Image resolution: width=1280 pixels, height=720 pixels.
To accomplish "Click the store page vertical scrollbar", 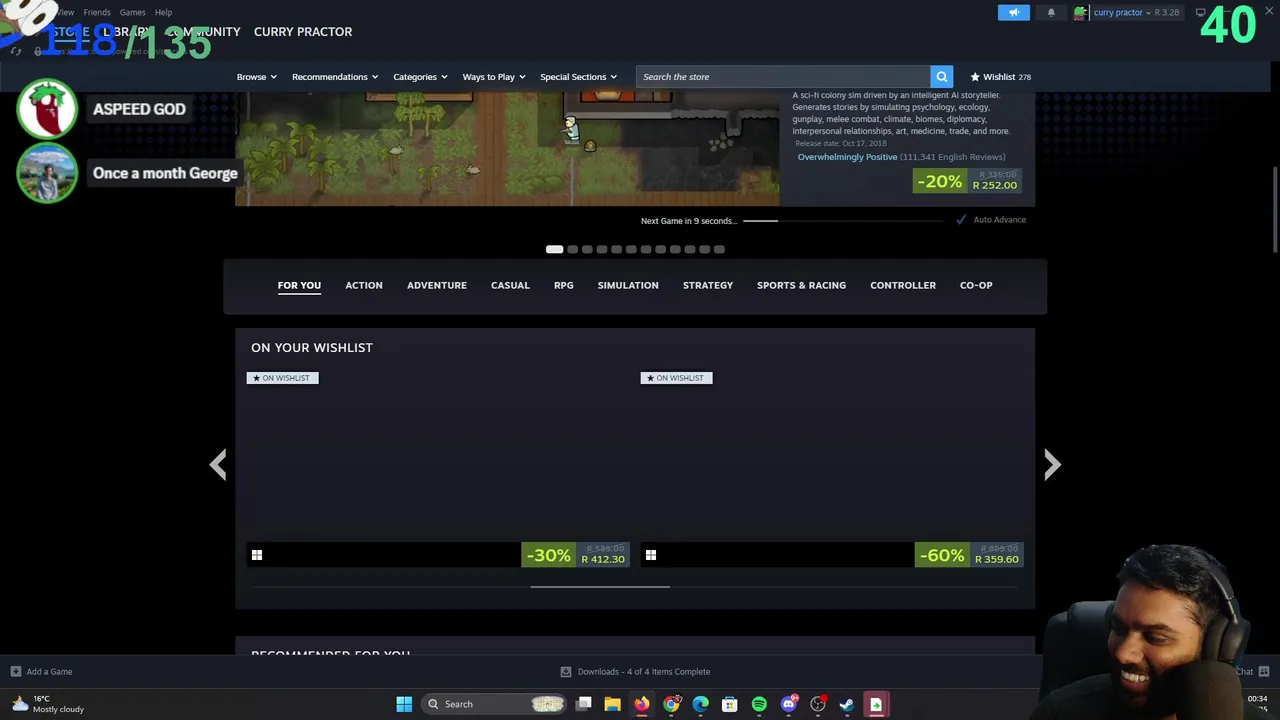I will coord(1274,210).
